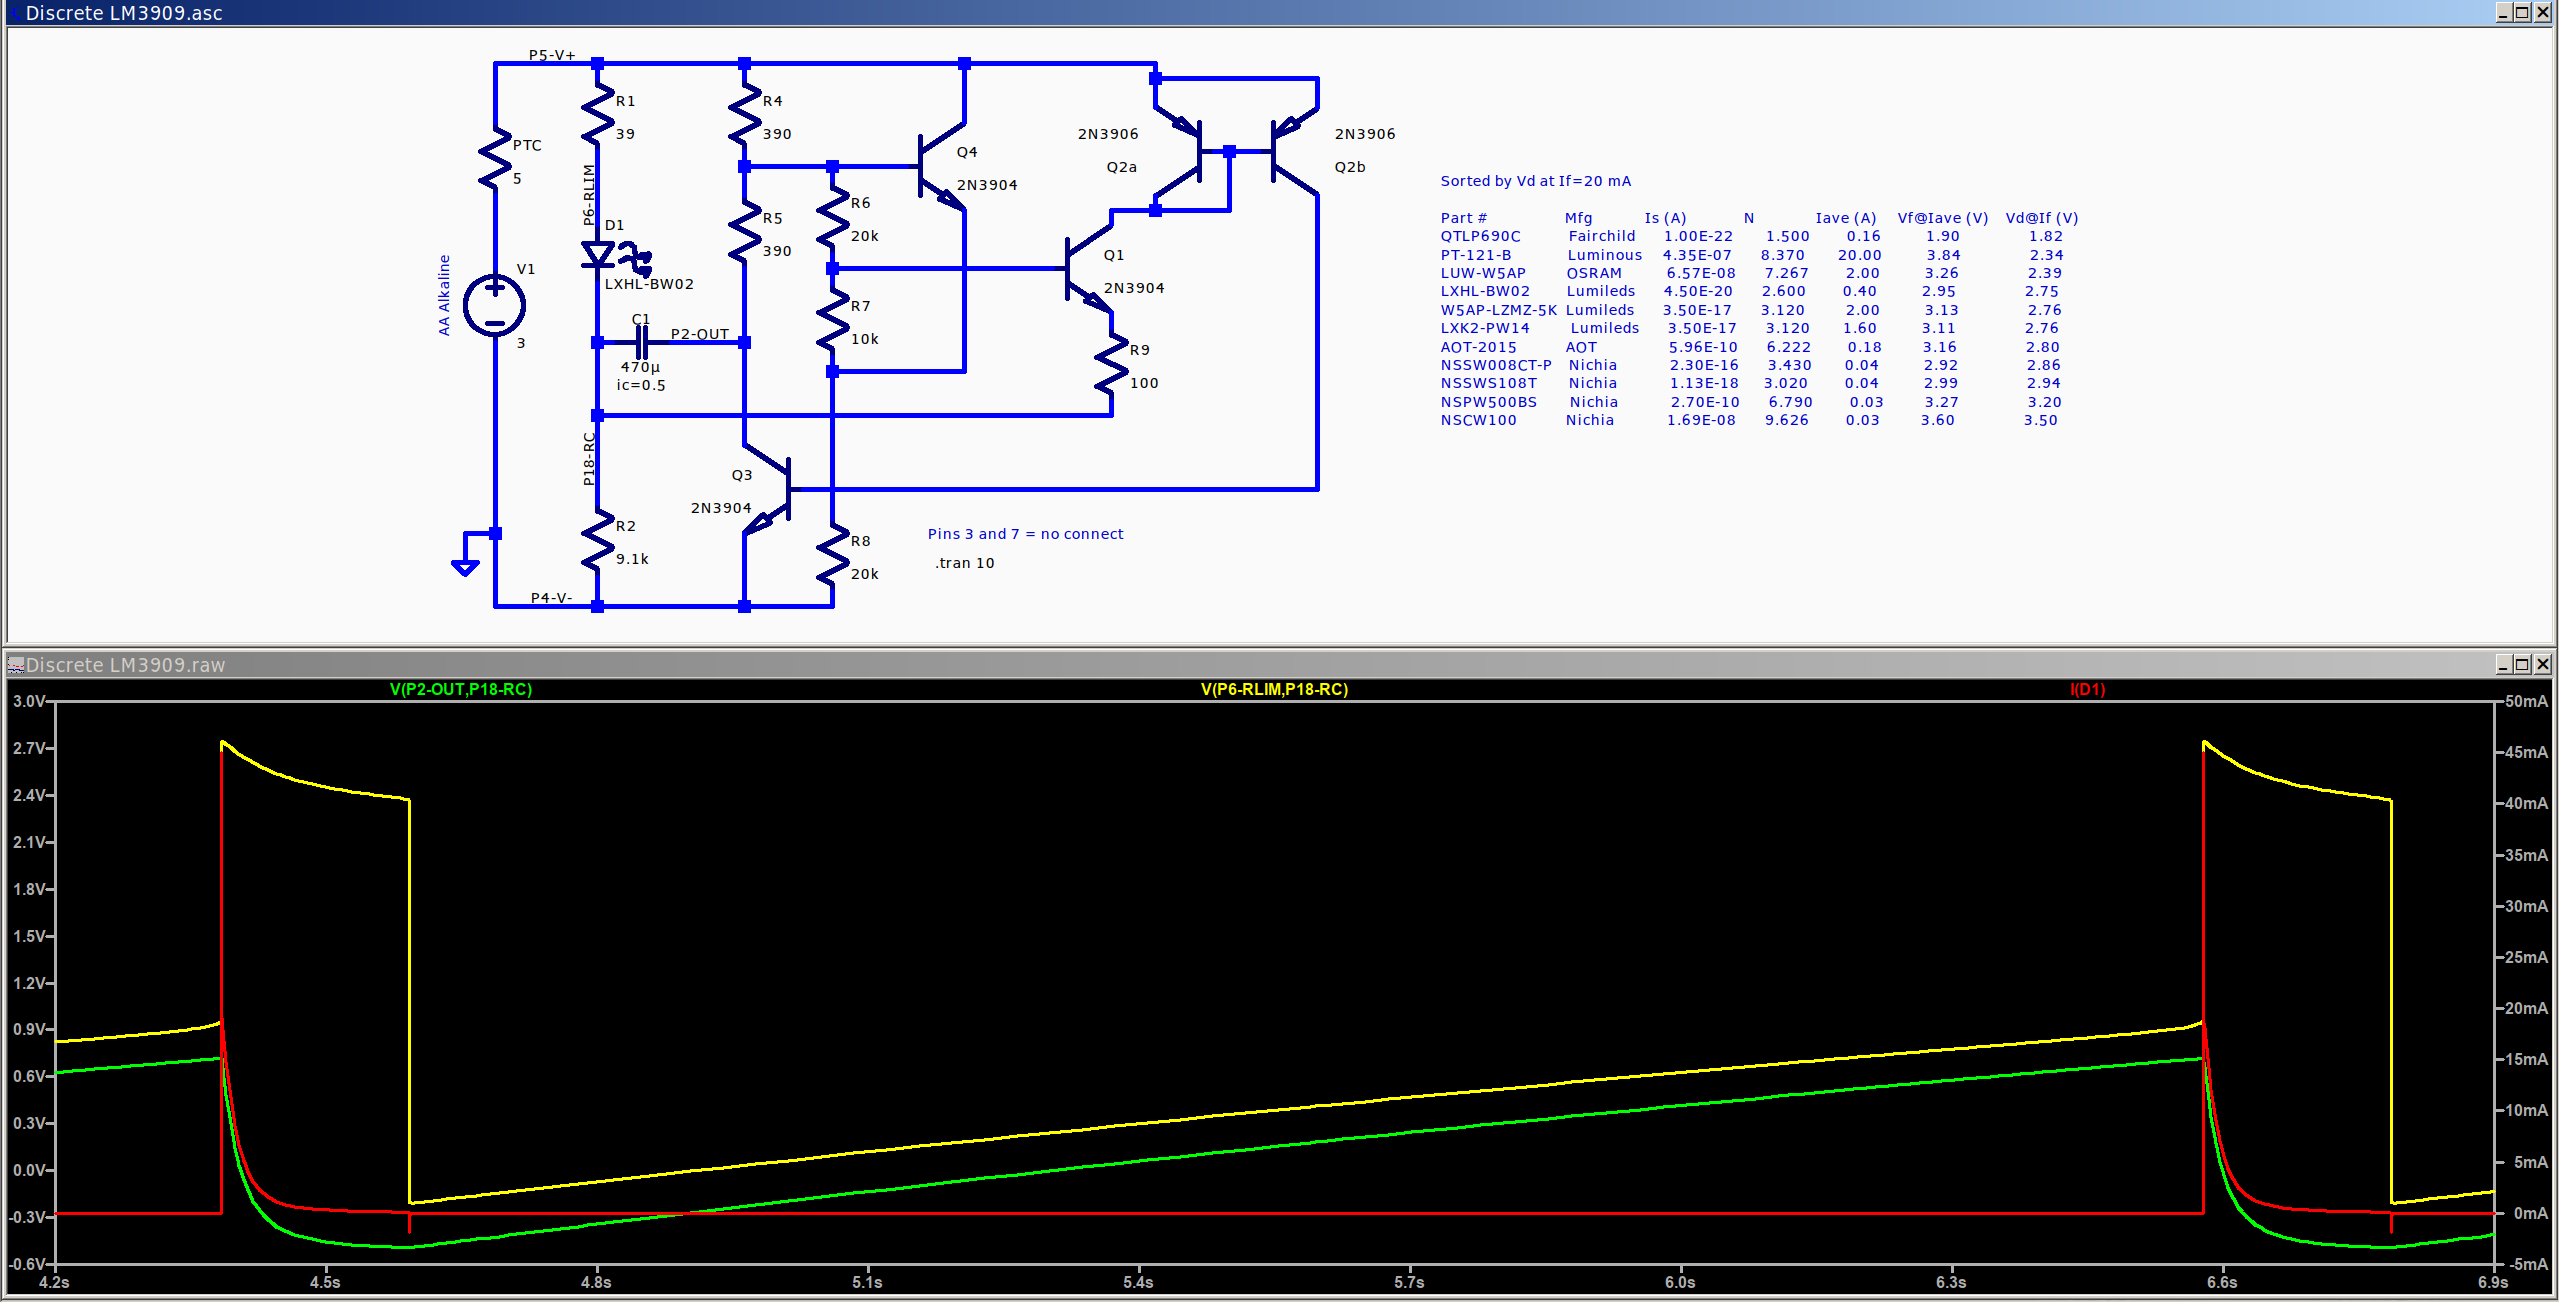Restore the waveform window size
The height and width of the screenshot is (1302, 2559).
pyautogui.click(x=2521, y=664)
